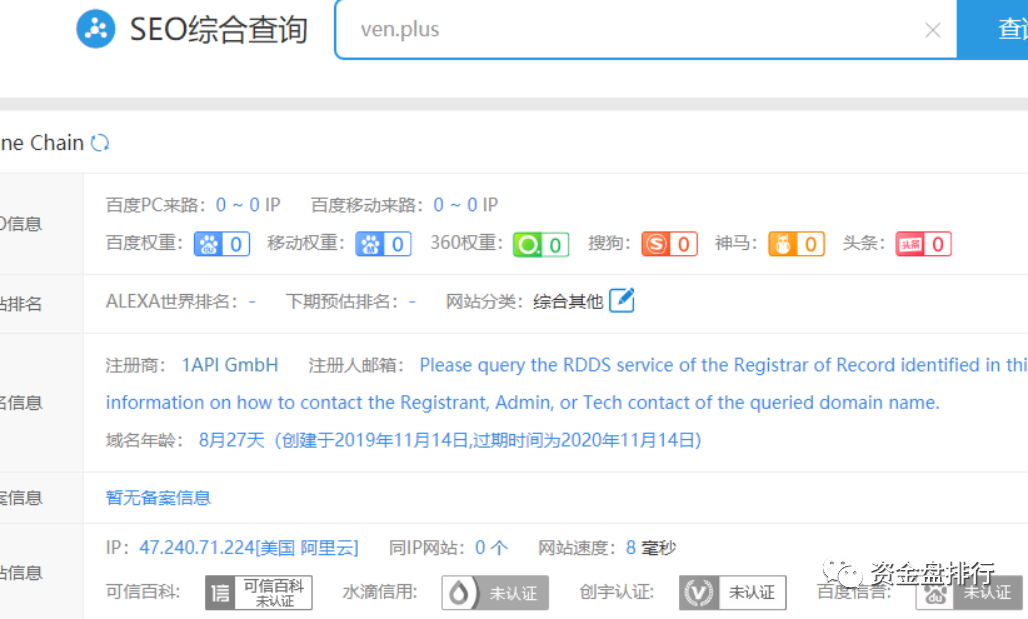Click the 可信百科 未认证 badge
The image size is (1028, 619).
coord(259,593)
